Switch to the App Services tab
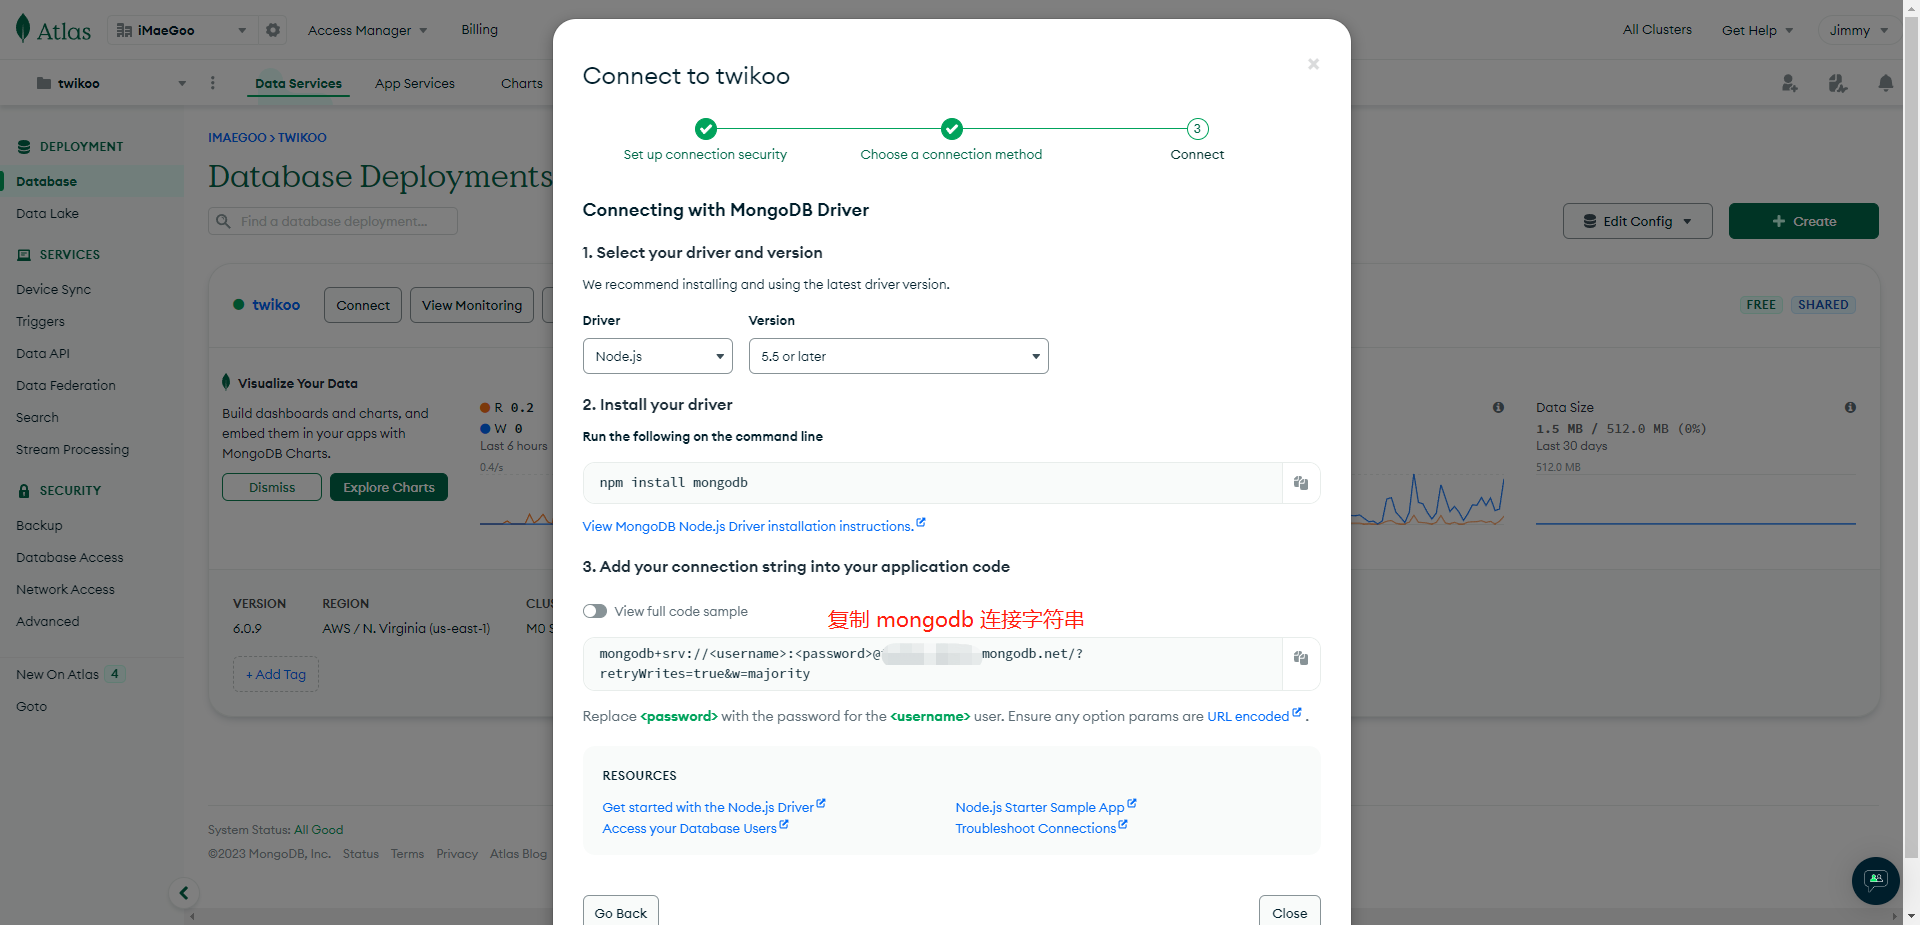 tap(414, 83)
